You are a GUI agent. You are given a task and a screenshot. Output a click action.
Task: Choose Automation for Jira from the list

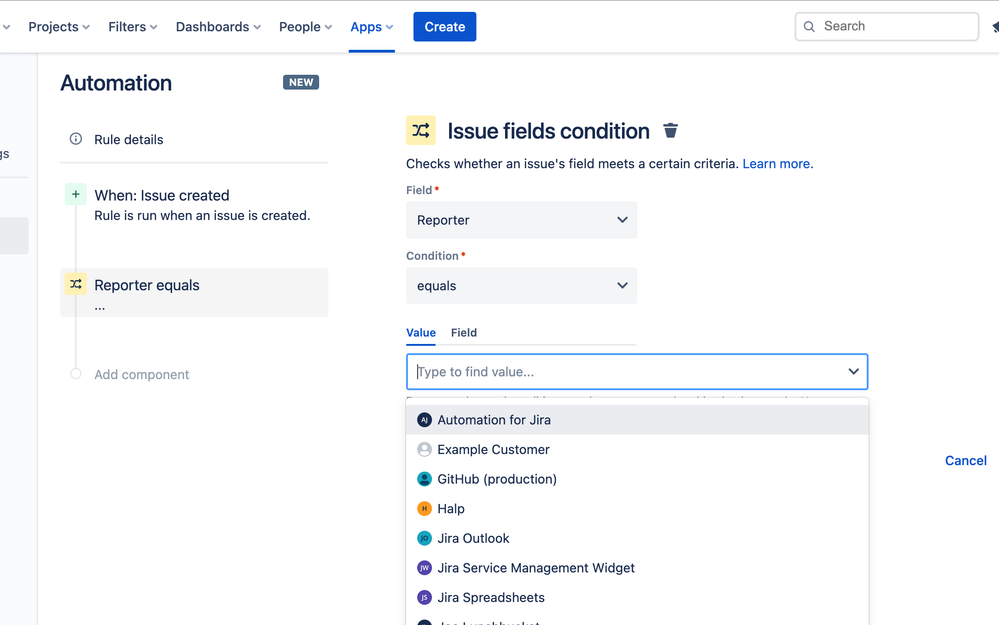(637, 420)
